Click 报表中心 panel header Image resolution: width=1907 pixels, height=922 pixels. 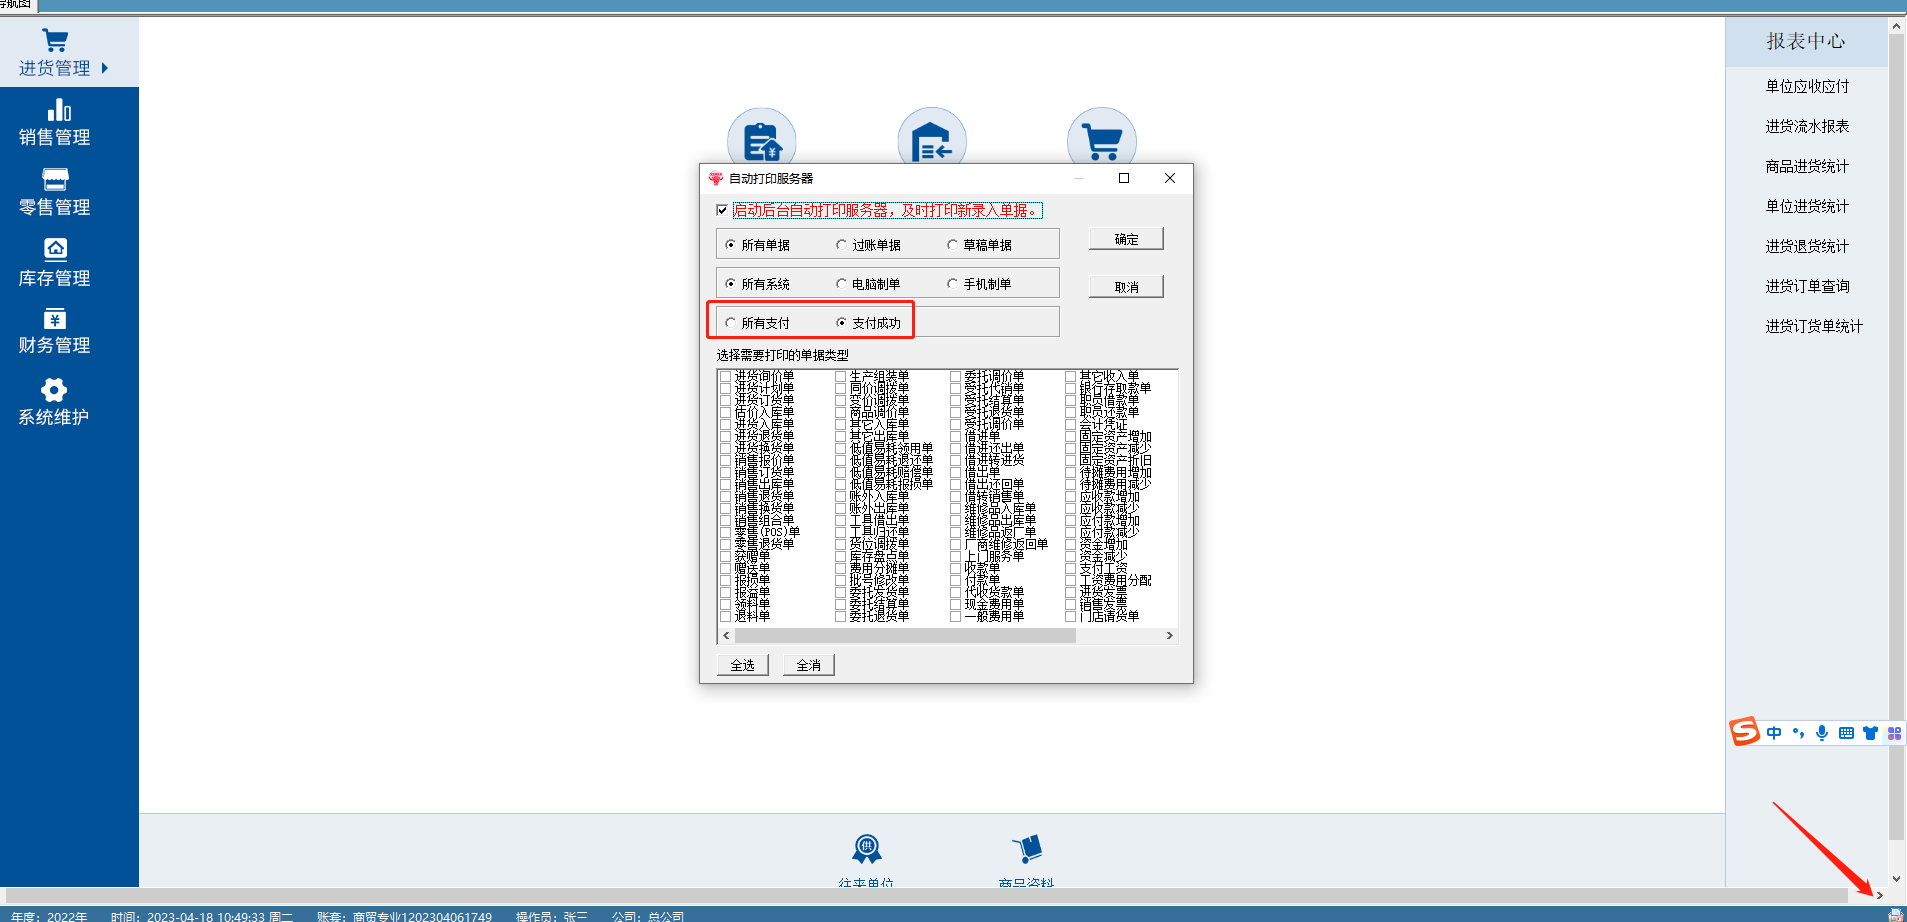[x=1806, y=41]
